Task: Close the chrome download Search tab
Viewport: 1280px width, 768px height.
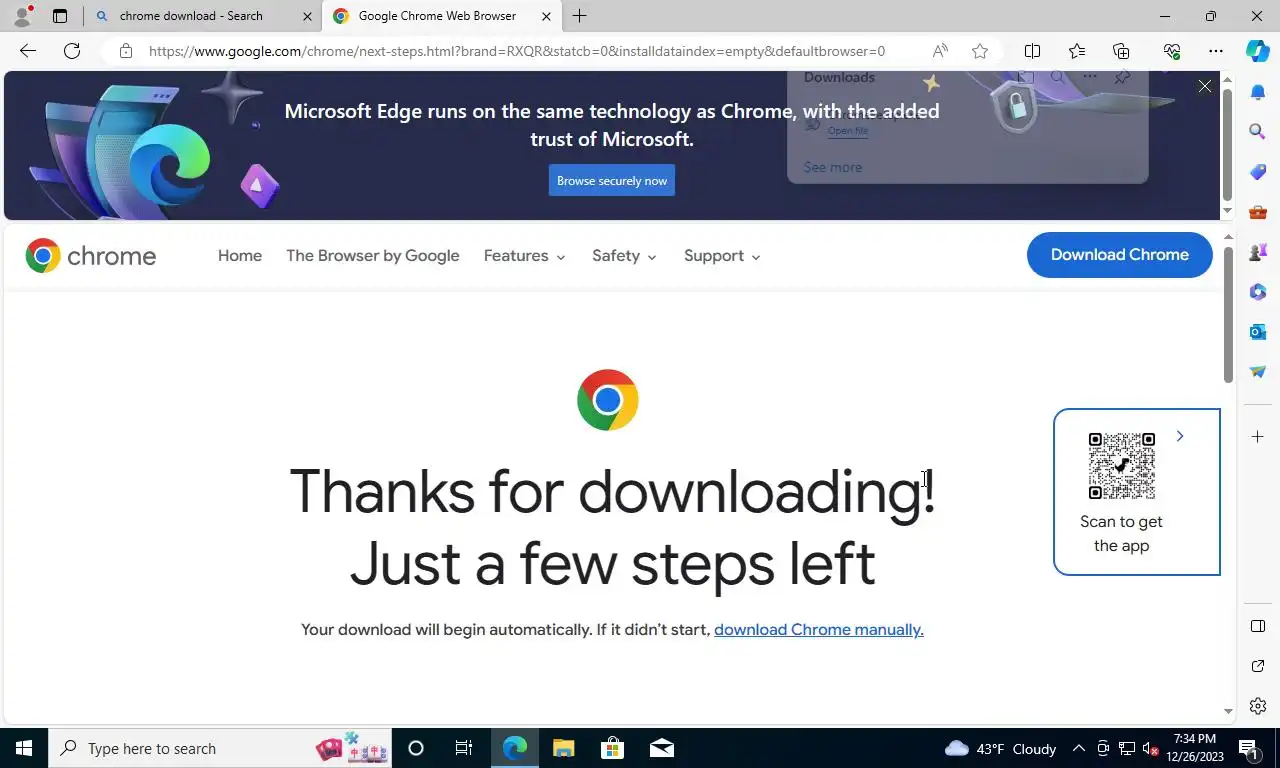Action: coord(308,16)
